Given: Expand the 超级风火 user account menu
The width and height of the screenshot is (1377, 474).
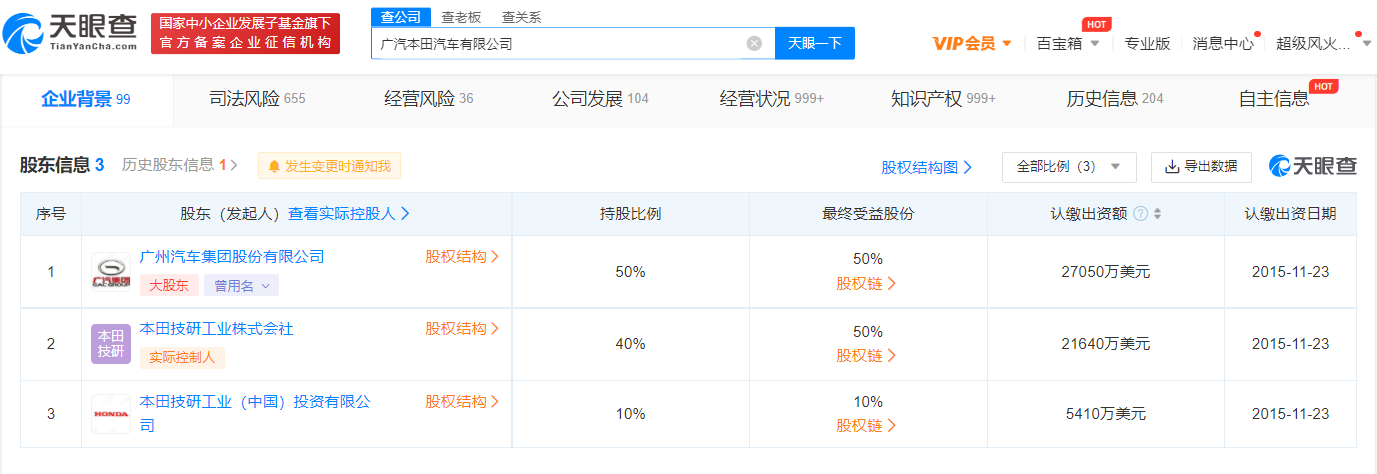Looking at the screenshot, I should click(1324, 43).
